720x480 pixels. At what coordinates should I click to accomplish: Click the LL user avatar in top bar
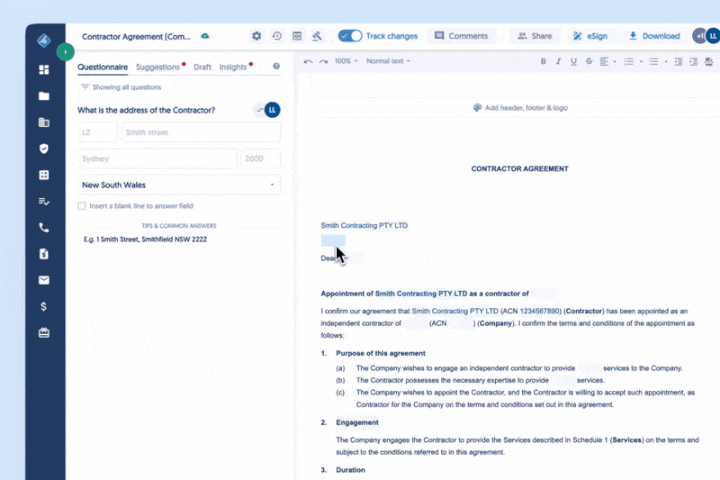pos(714,36)
